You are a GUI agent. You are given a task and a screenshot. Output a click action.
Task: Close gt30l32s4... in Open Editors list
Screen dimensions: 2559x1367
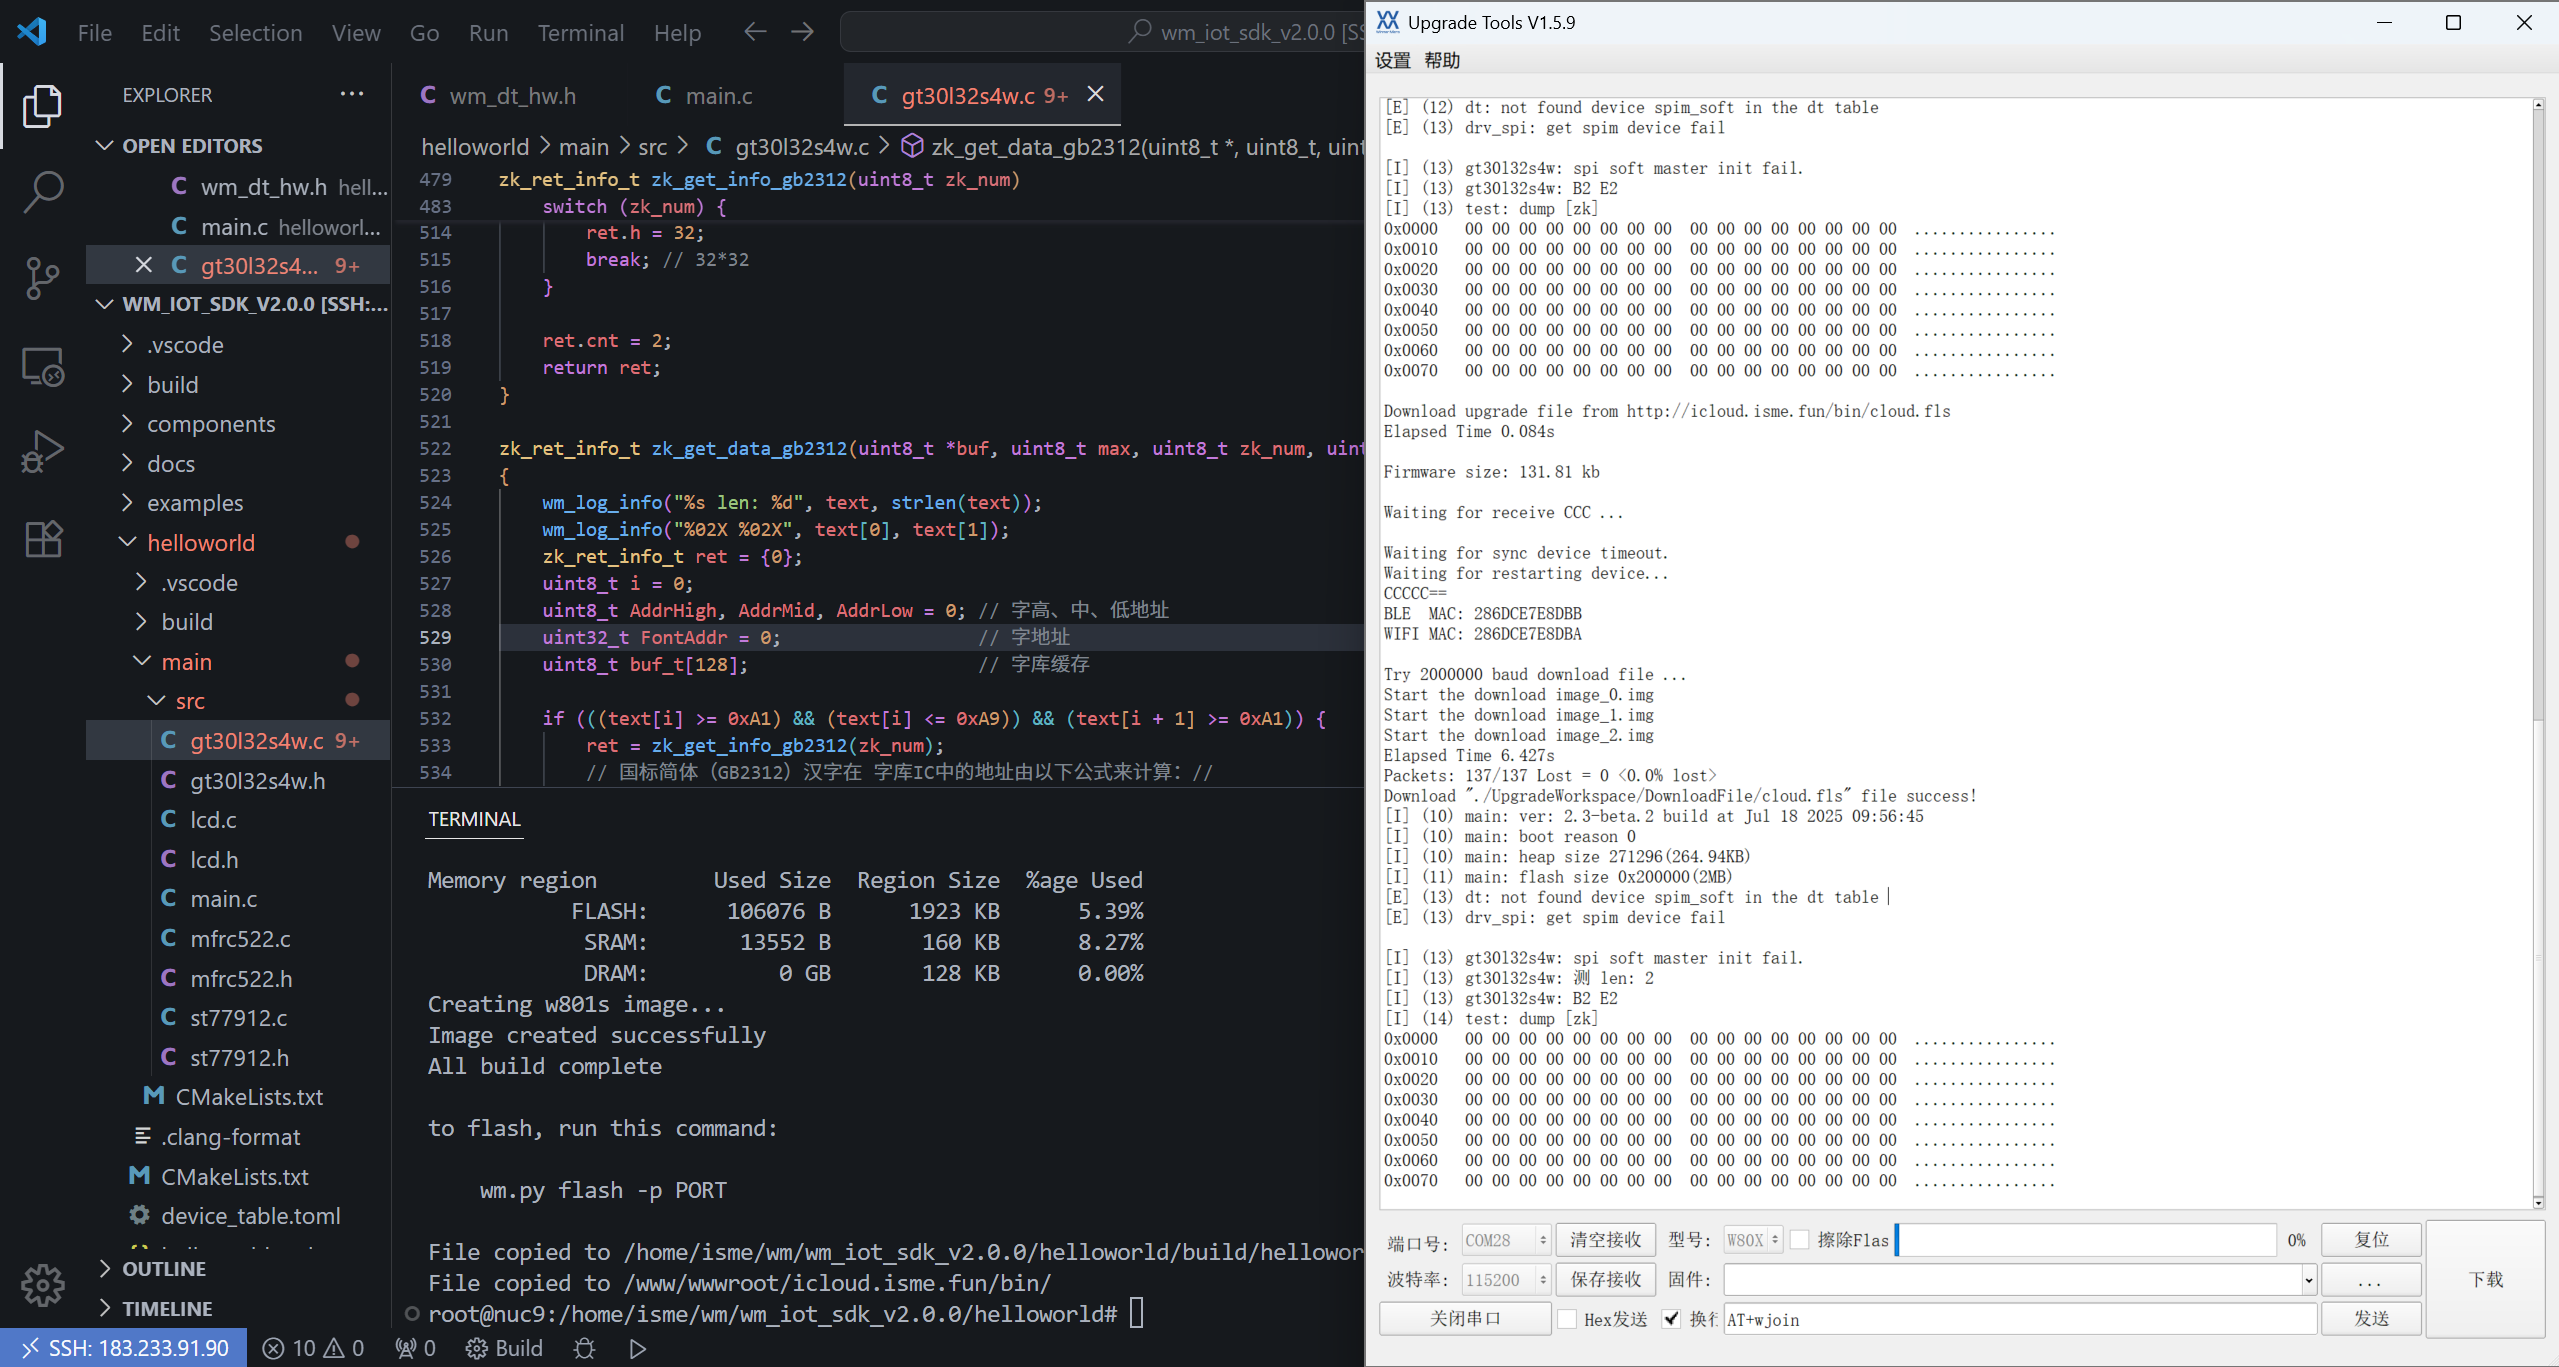click(x=143, y=265)
